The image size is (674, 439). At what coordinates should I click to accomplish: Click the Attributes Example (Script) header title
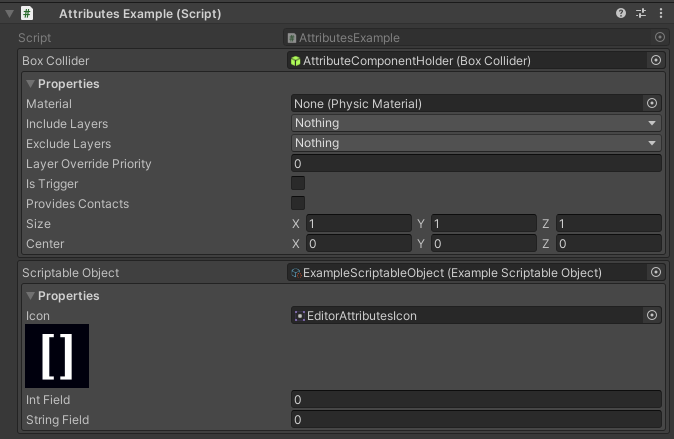[140, 14]
